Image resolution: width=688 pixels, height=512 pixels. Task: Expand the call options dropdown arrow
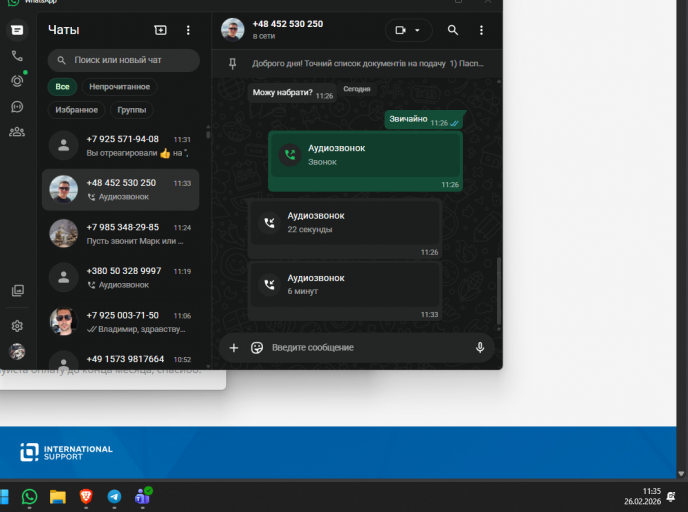pos(417,30)
